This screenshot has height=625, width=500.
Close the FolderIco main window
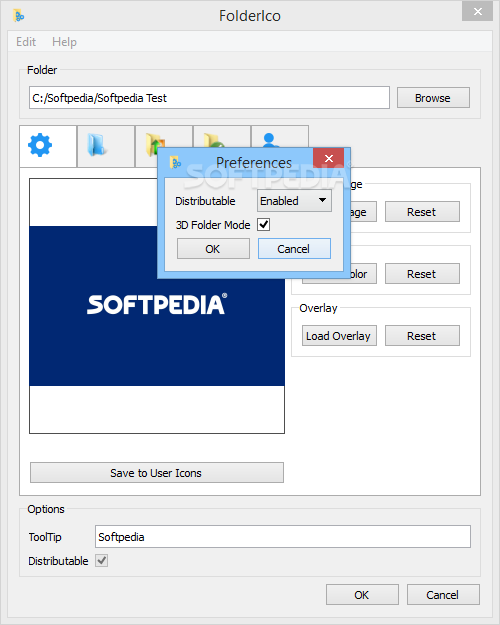(x=477, y=12)
